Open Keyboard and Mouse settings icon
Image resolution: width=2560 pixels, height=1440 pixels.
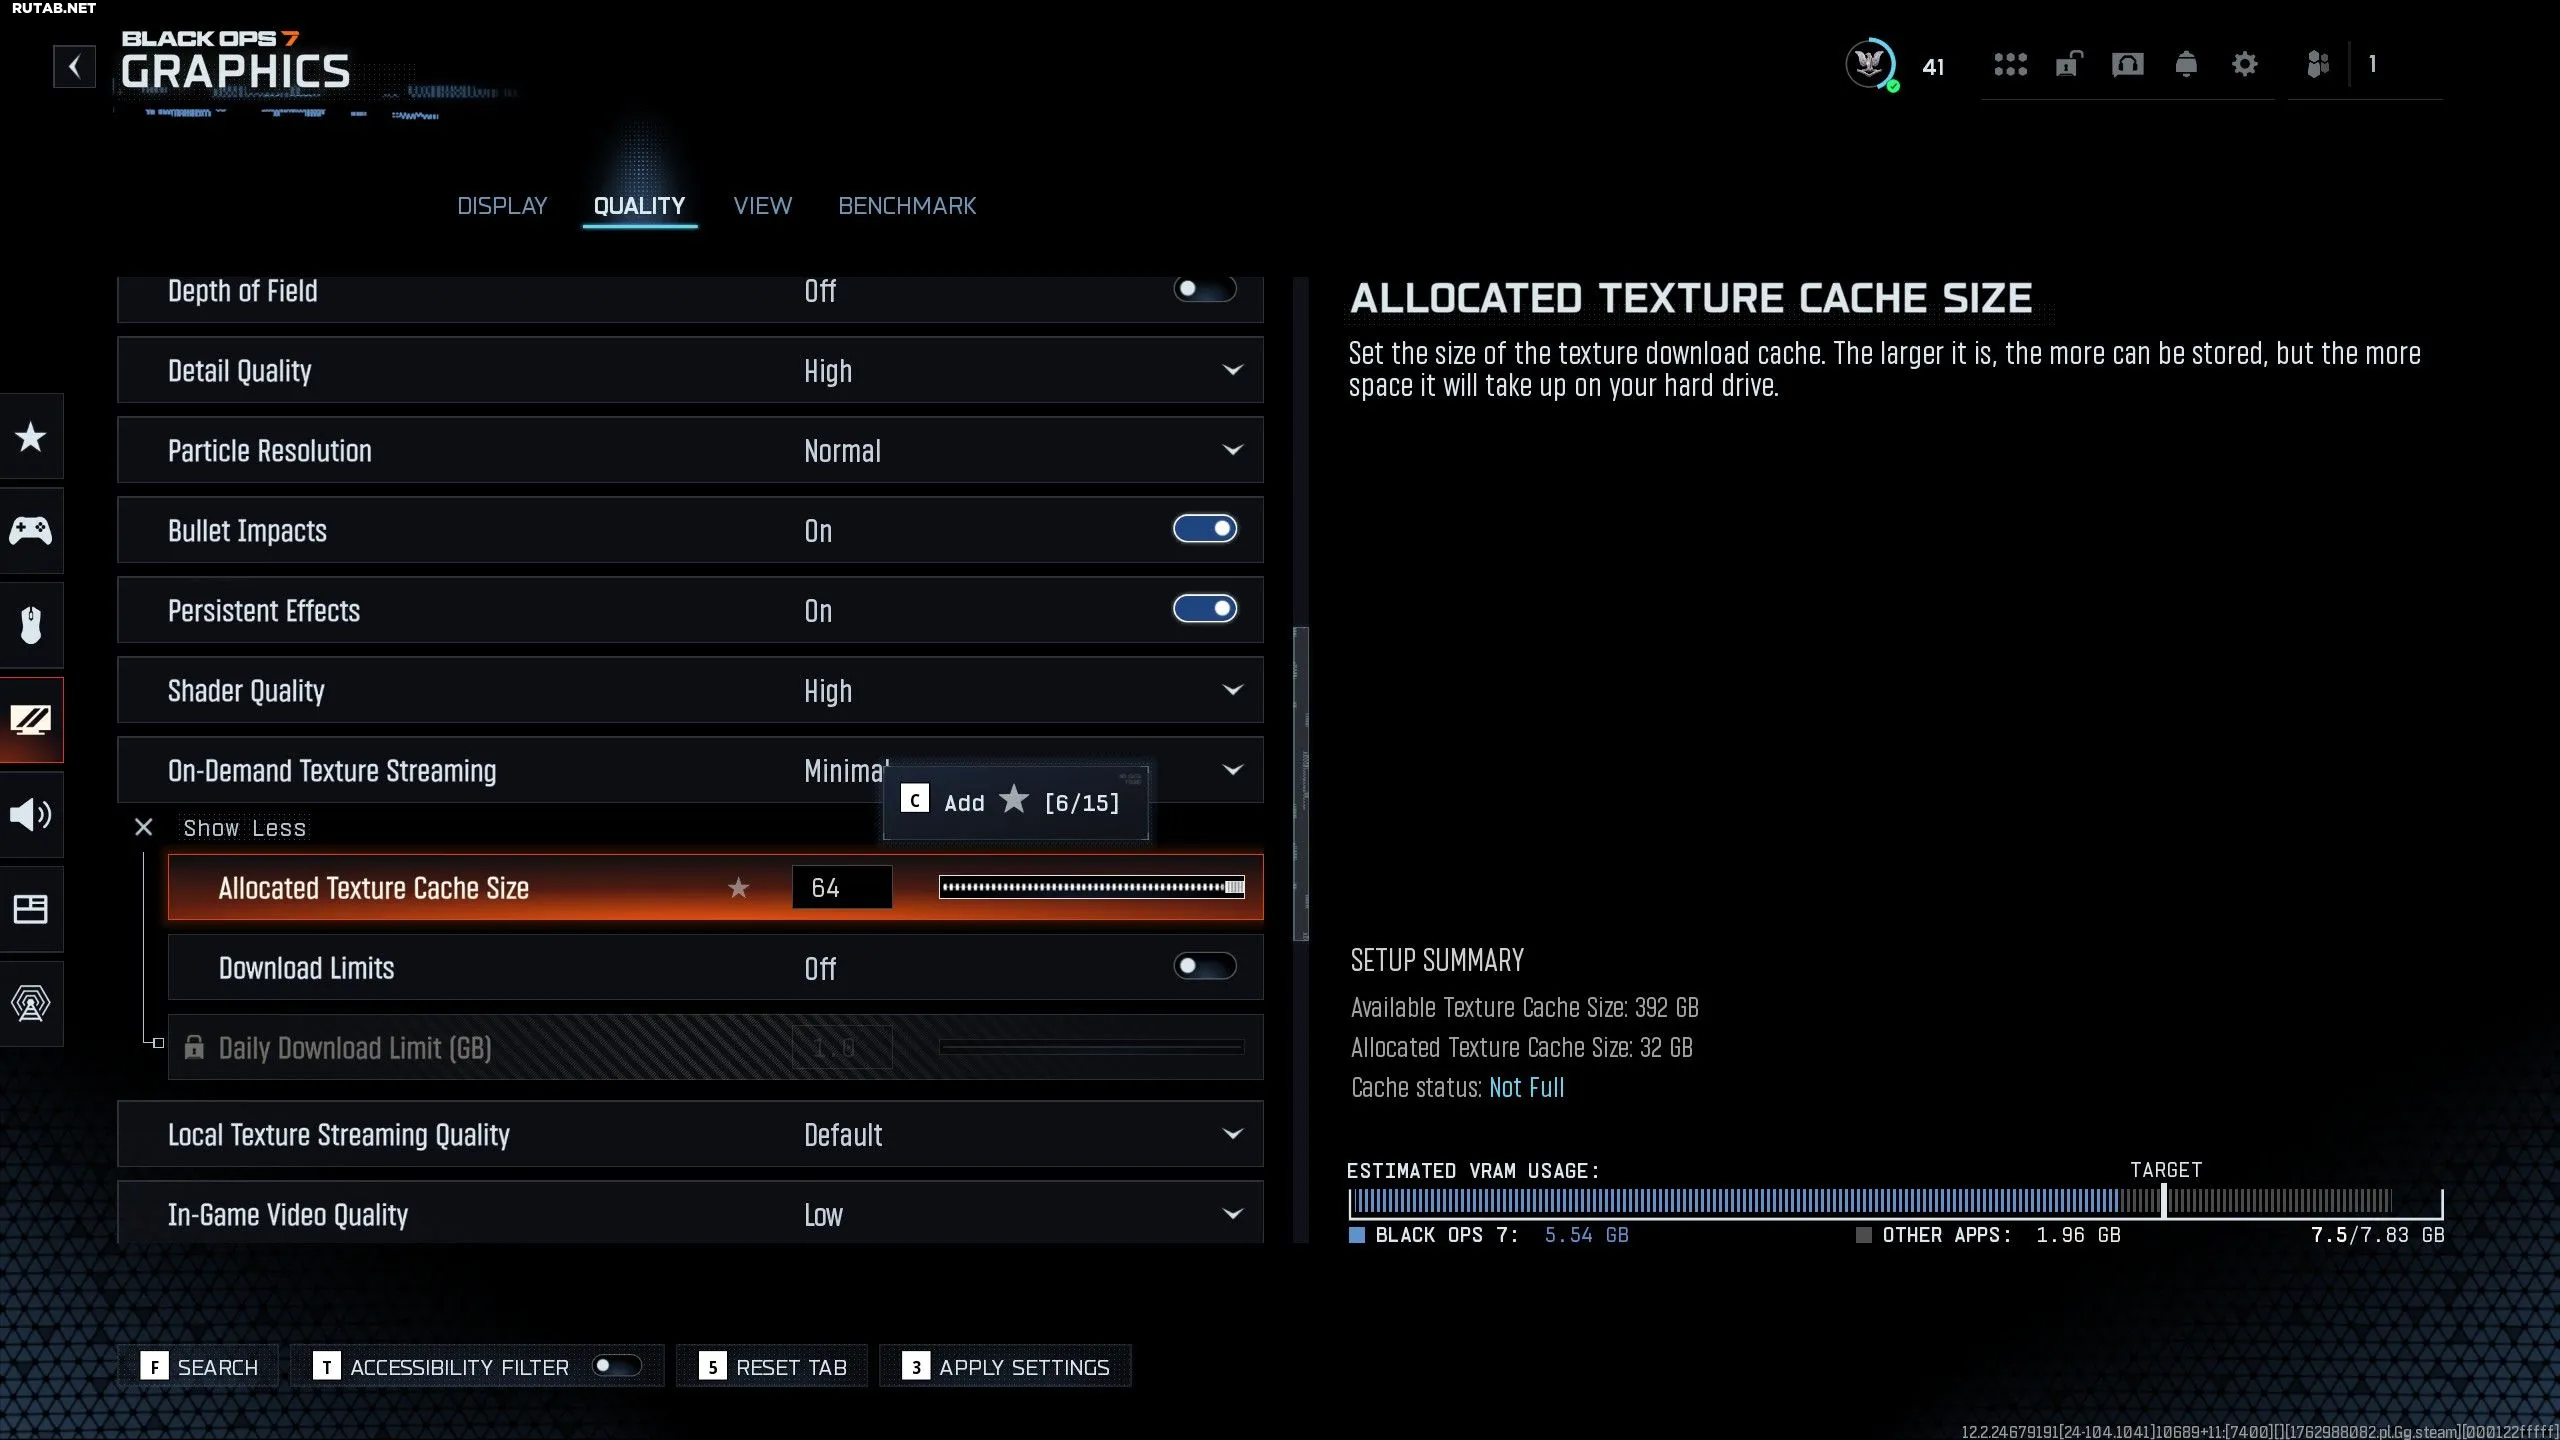(x=31, y=625)
